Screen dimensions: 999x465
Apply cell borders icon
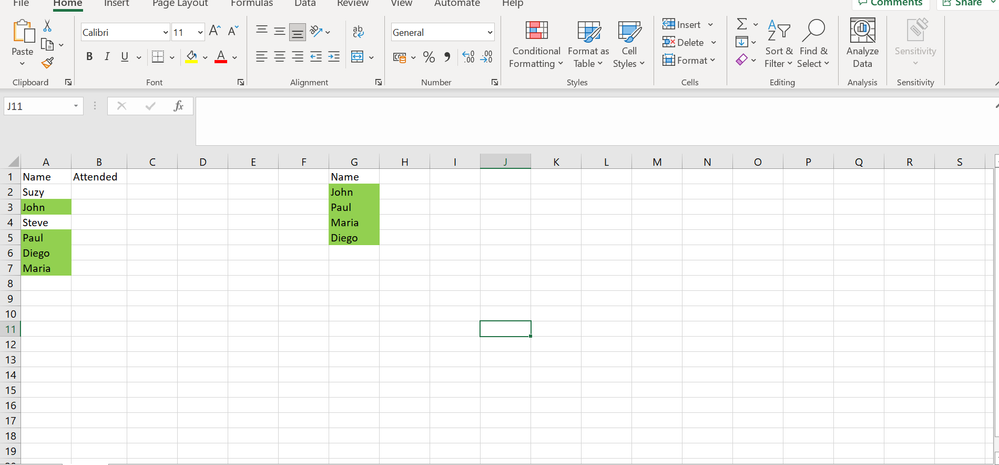[158, 57]
